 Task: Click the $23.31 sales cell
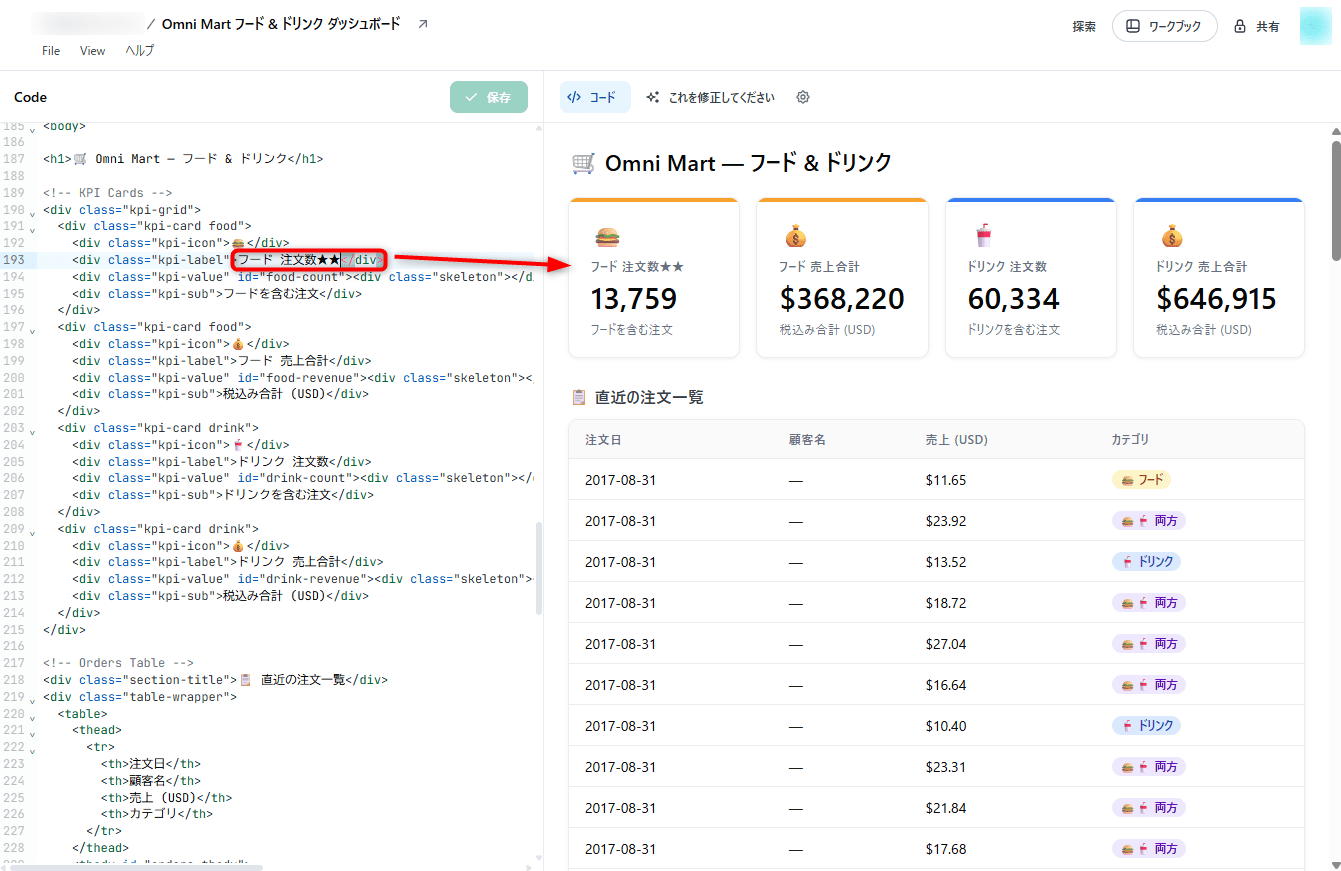tap(946, 767)
